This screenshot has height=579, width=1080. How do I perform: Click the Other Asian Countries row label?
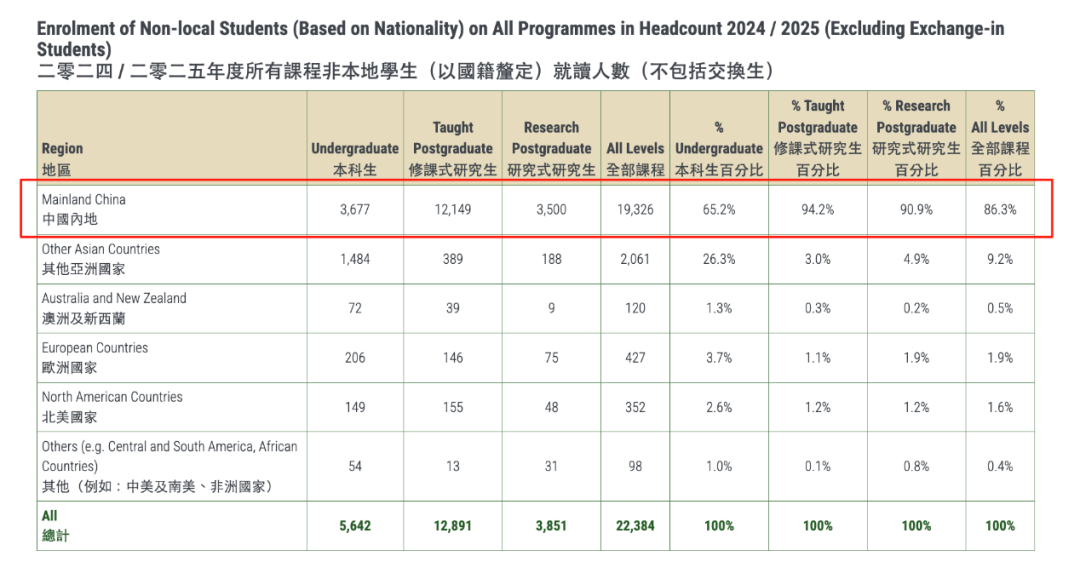click(100, 258)
